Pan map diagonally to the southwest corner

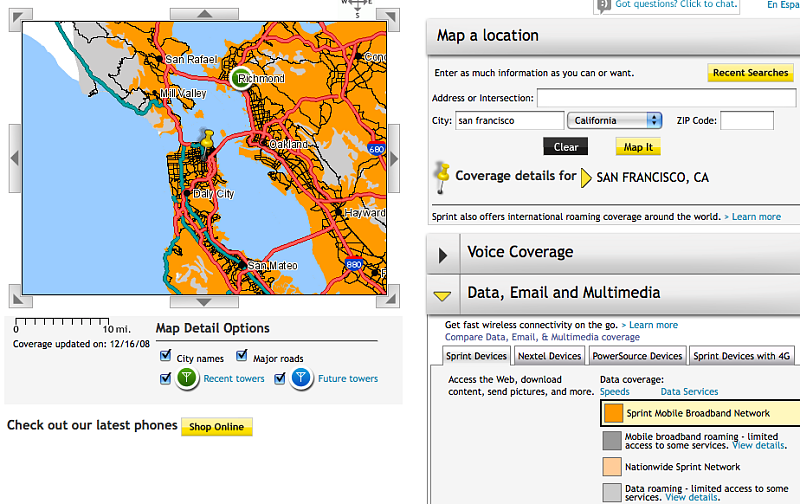20,297
